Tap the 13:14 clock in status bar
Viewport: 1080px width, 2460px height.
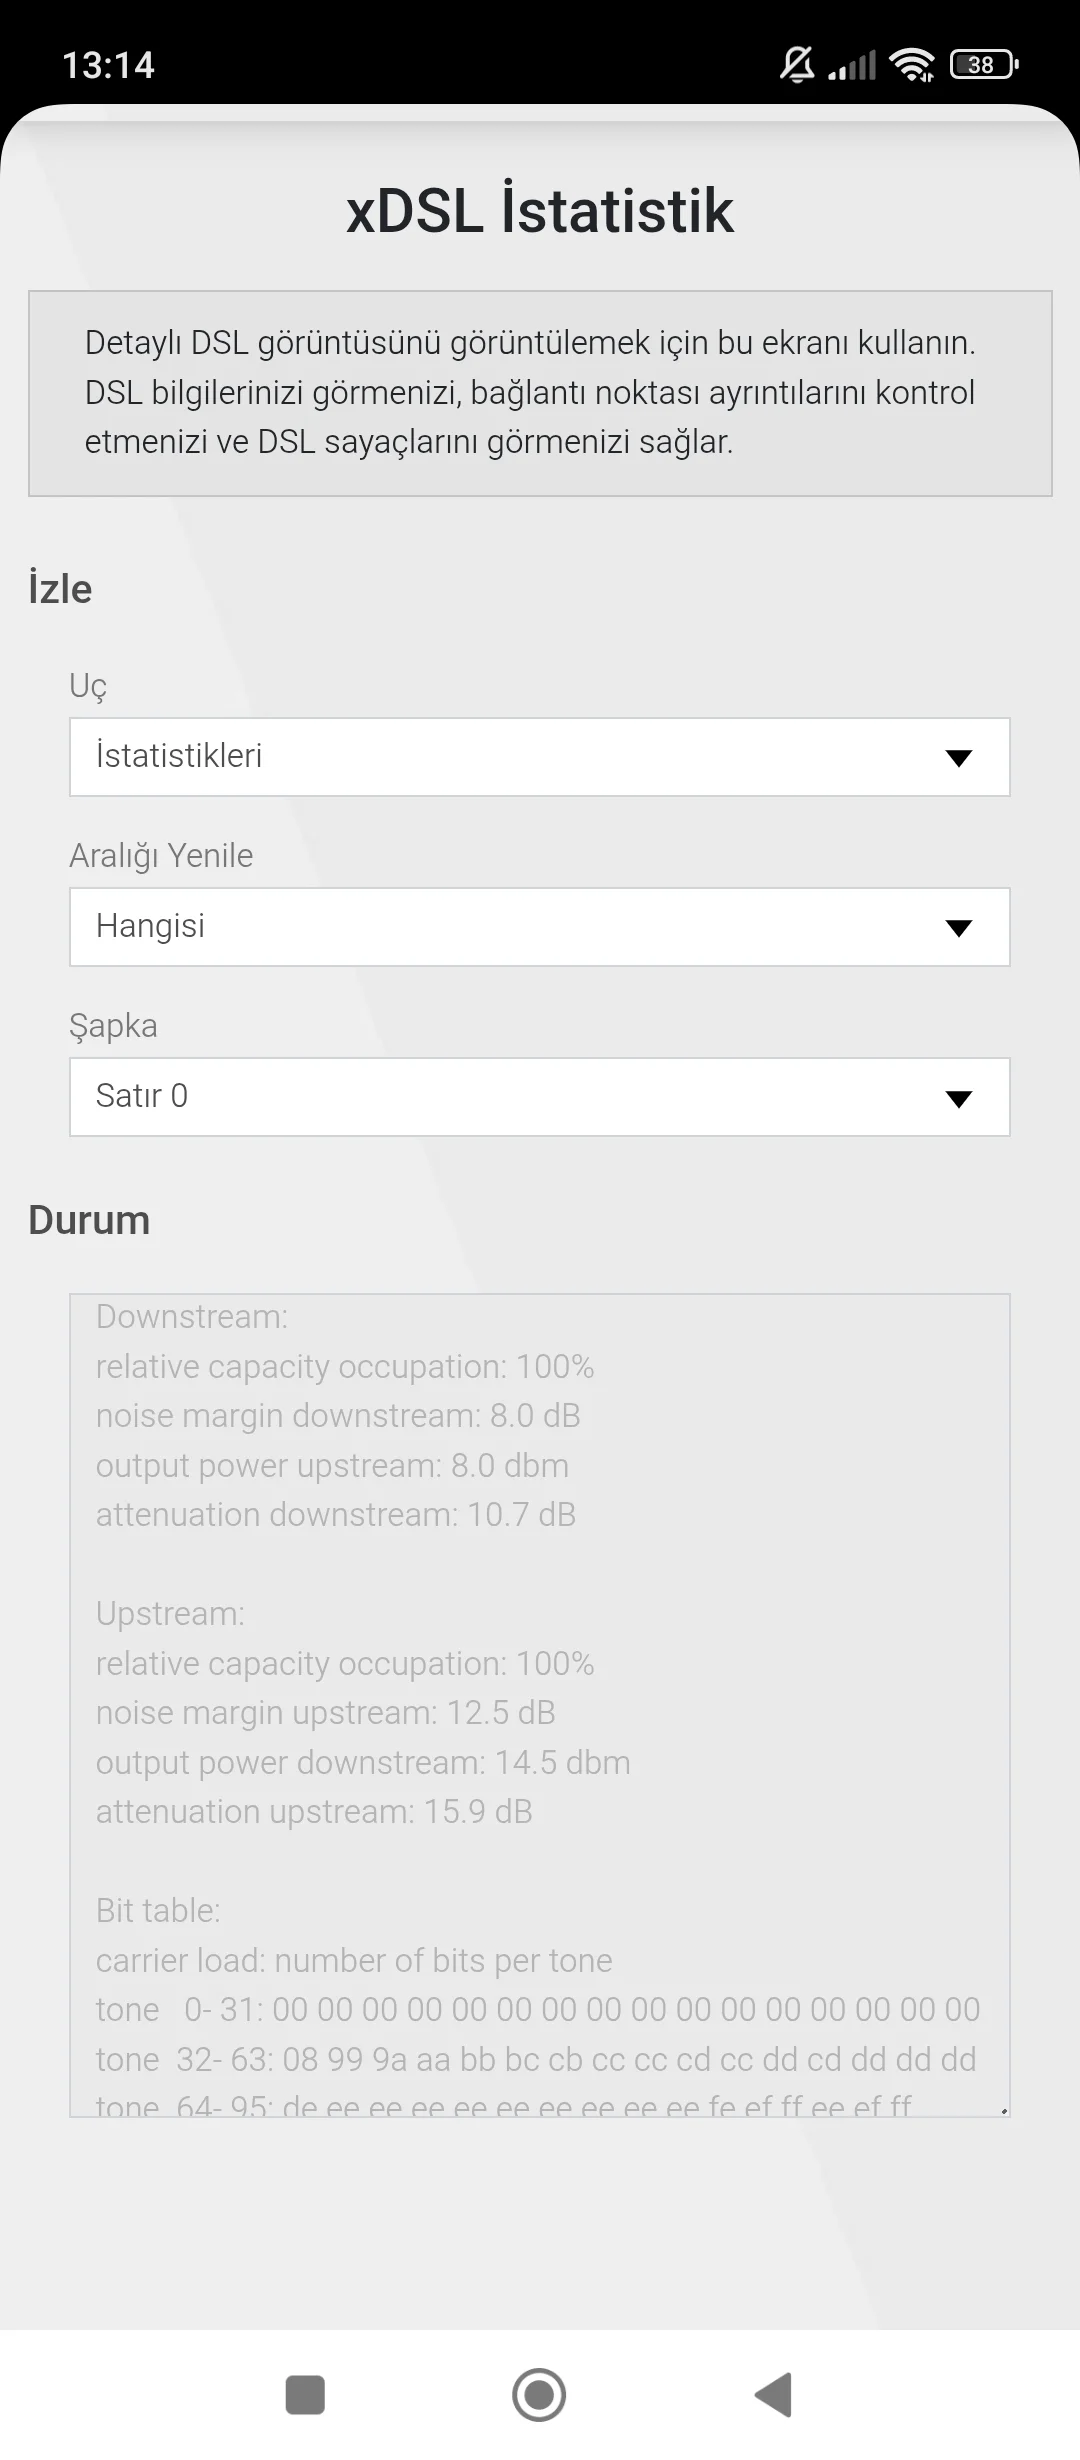click(x=108, y=65)
